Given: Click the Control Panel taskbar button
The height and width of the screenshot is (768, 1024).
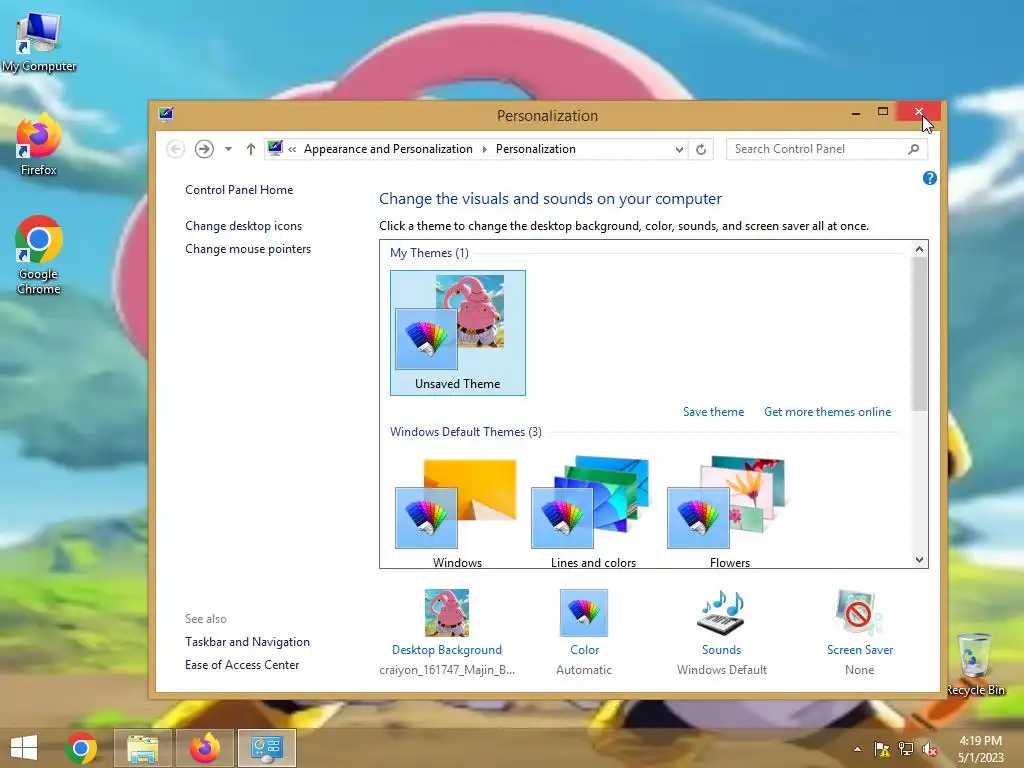Looking at the screenshot, I should 266,748.
